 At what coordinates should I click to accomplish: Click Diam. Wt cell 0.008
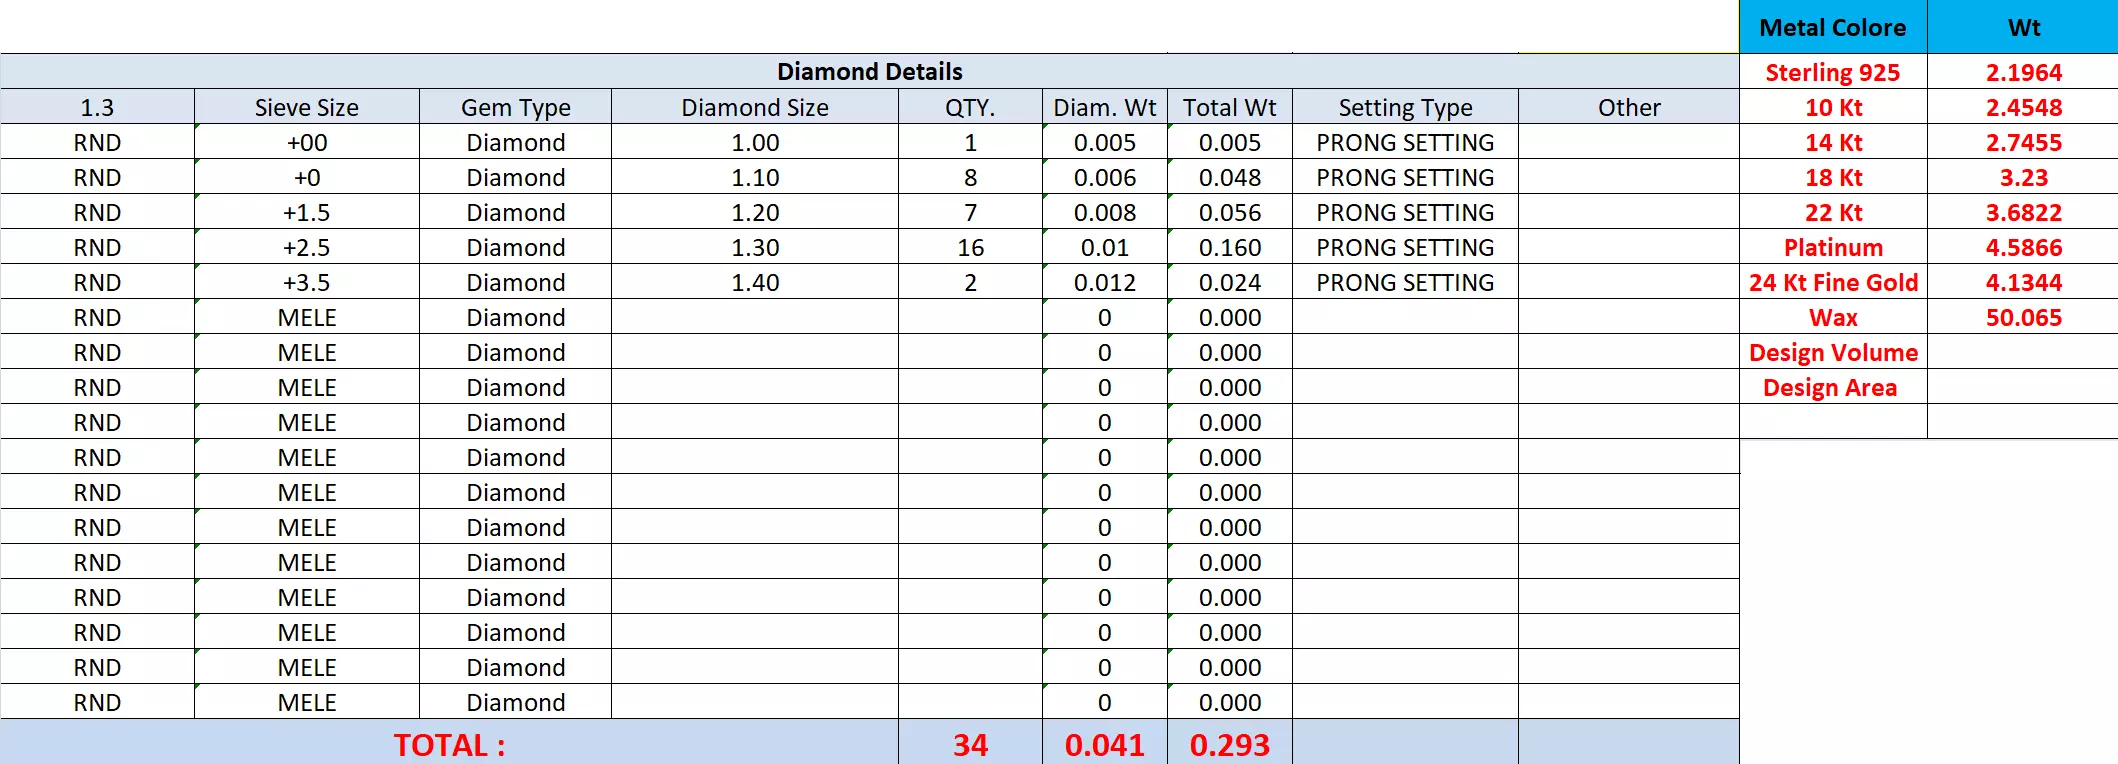click(1105, 212)
